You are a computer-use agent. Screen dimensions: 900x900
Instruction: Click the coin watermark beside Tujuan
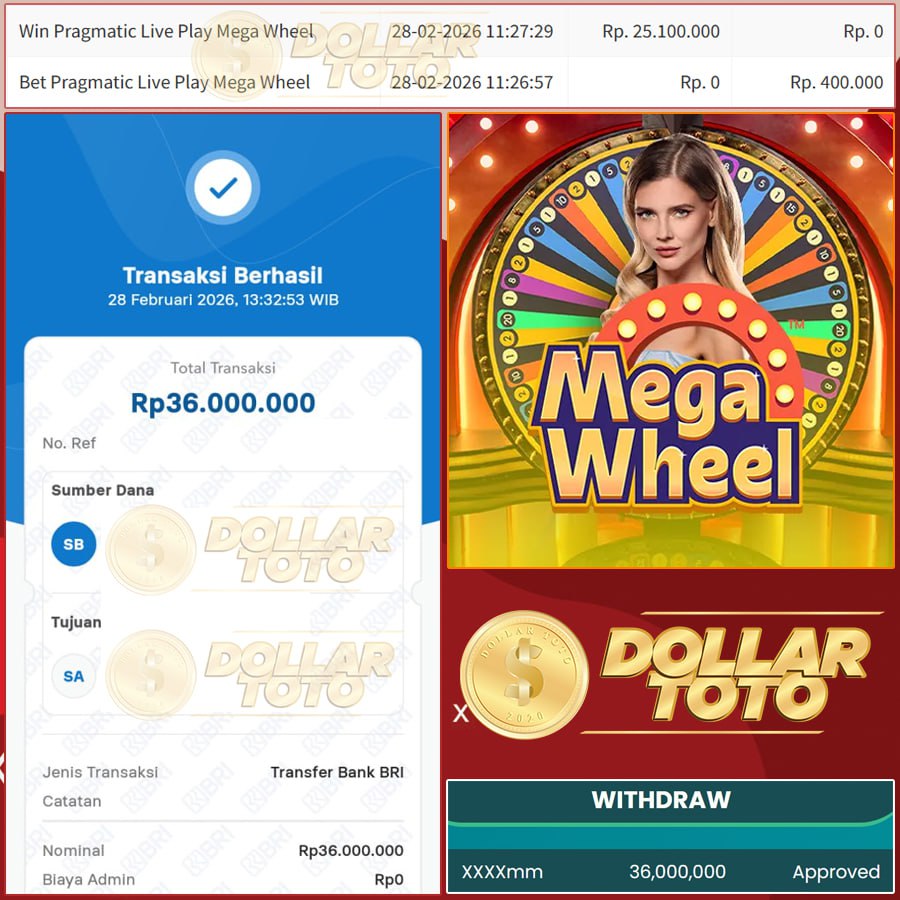151,674
